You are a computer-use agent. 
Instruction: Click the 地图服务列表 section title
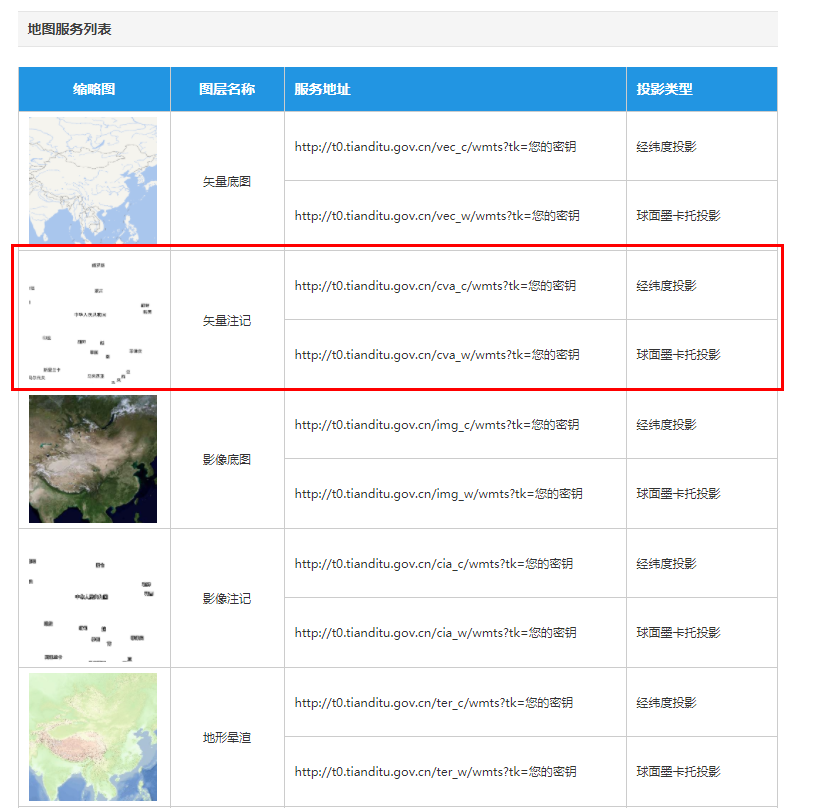(70, 30)
